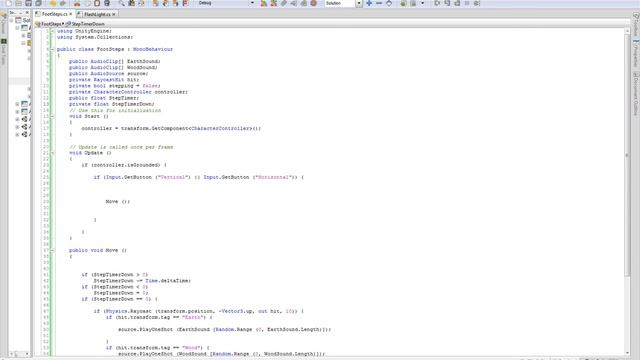
Task: Open the Document Outline side panel
Action: 636,94
